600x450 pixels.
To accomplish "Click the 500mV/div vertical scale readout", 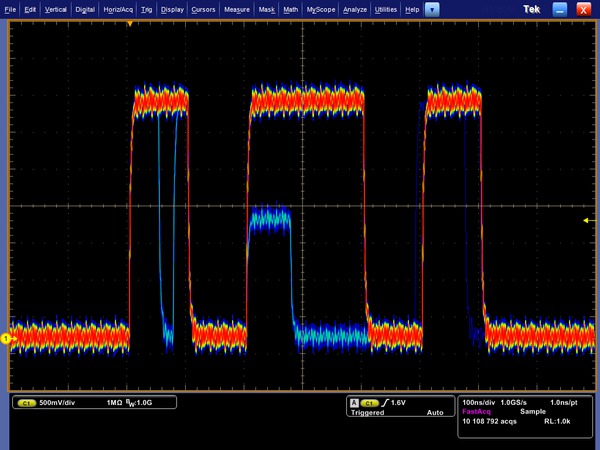I will [57, 403].
